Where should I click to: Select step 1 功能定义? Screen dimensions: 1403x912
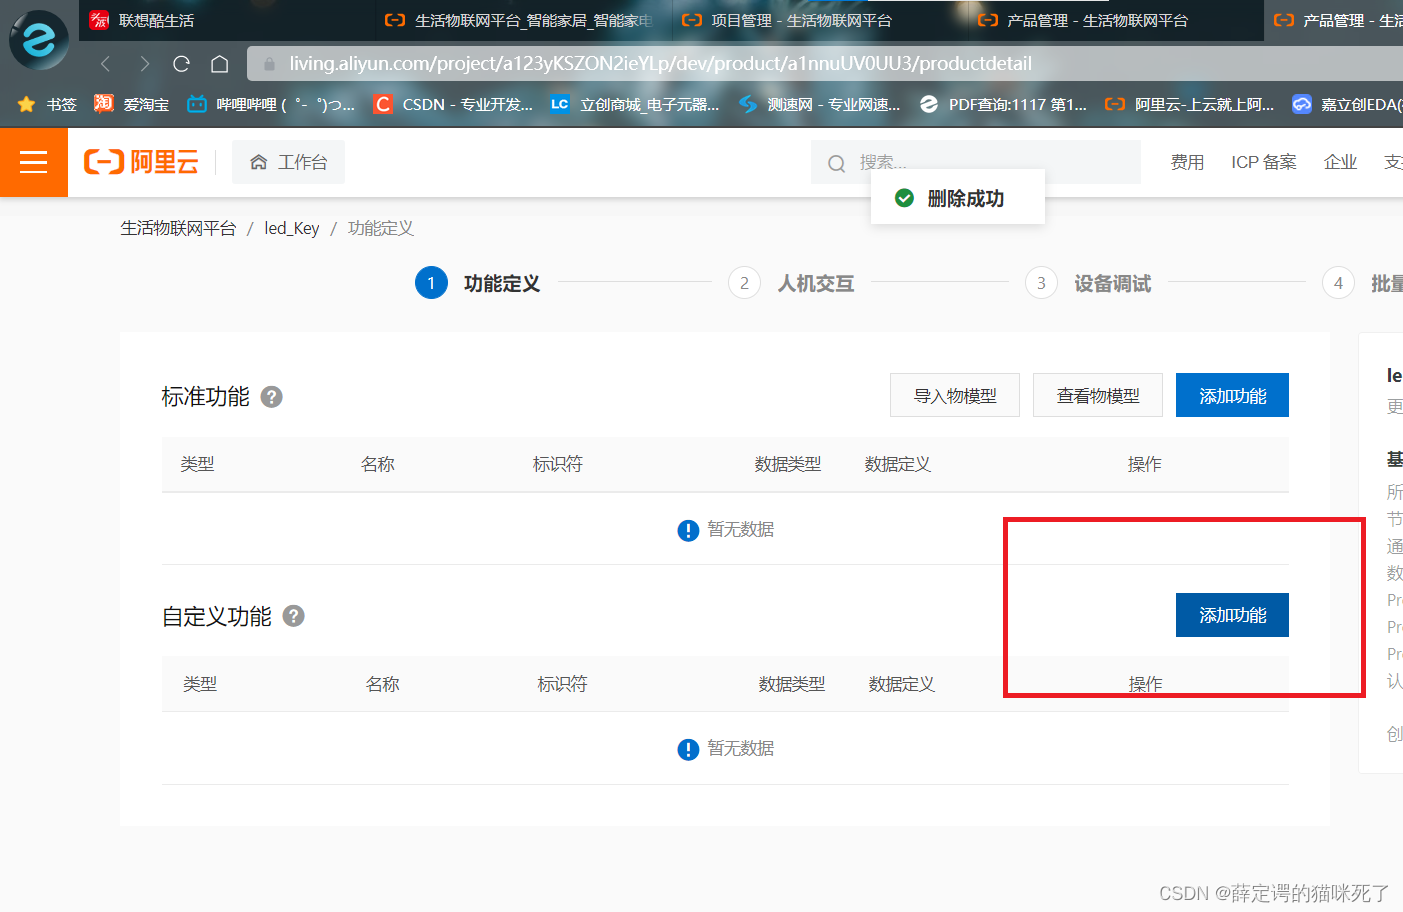[x=478, y=283]
